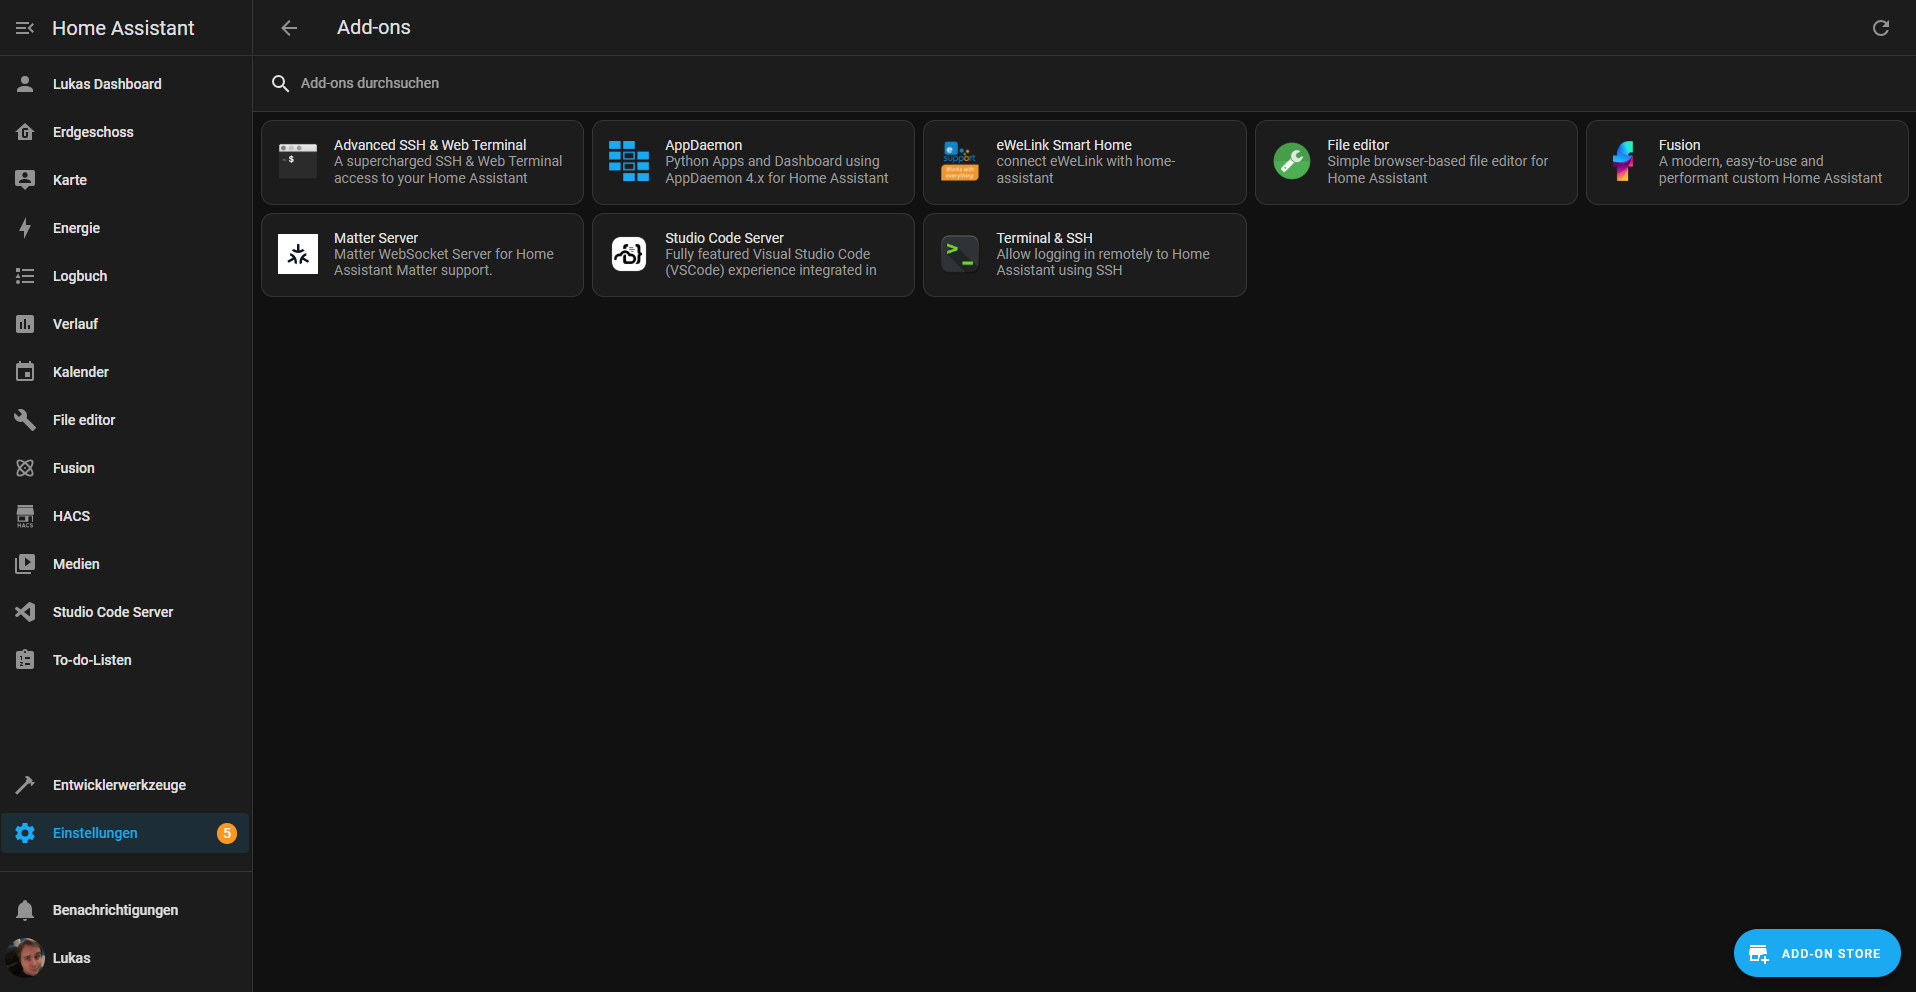Select the Matter Server icon
The image size is (1916, 992).
[296, 254]
